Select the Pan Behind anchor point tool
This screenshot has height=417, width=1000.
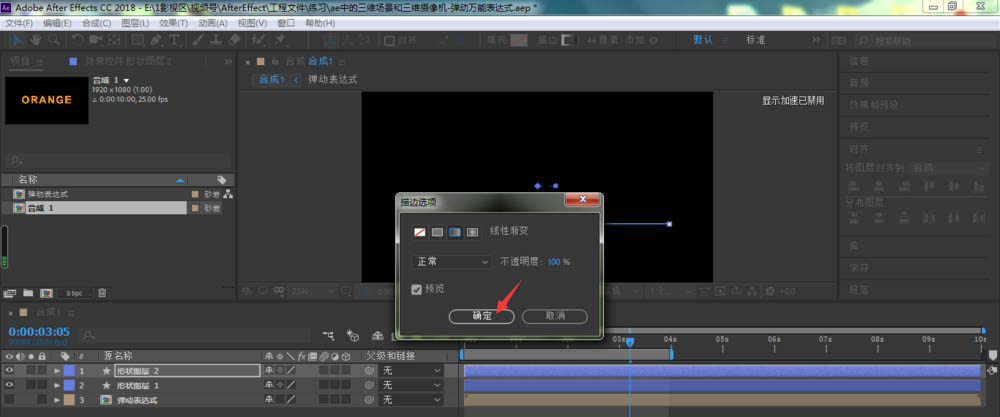coord(114,40)
